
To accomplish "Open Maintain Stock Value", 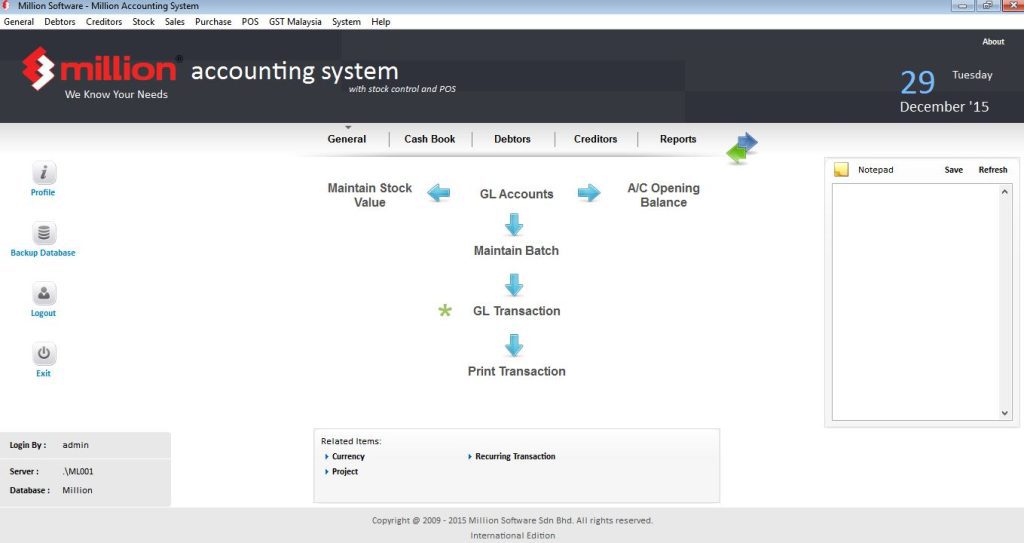I will [x=370, y=195].
